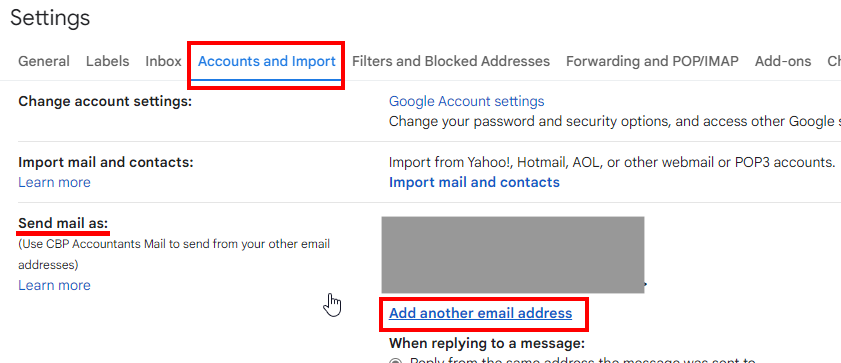Click the bold Import mail and contacts section label

click(x=106, y=162)
